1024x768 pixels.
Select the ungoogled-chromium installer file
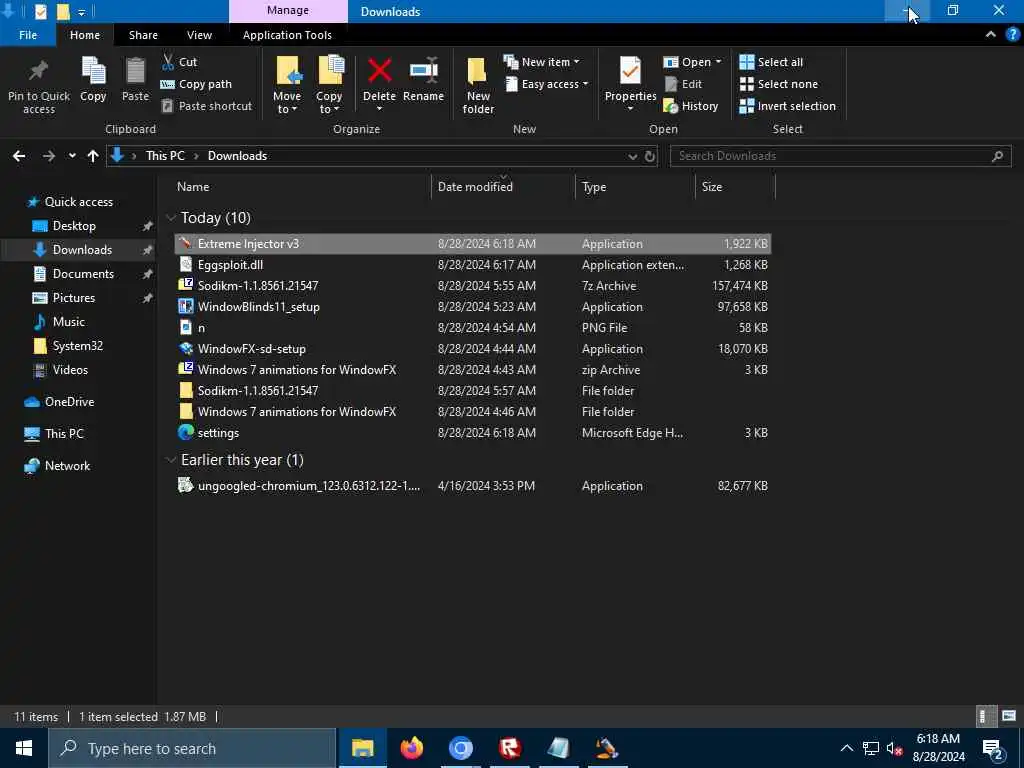pyautogui.click(x=473, y=486)
